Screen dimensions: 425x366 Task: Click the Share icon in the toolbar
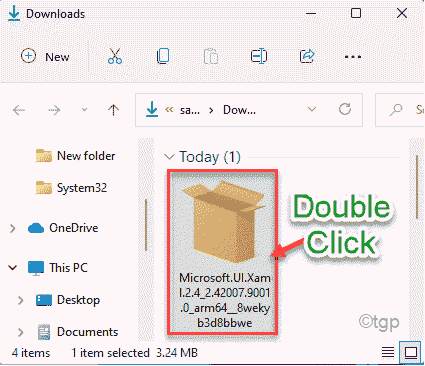pos(307,56)
